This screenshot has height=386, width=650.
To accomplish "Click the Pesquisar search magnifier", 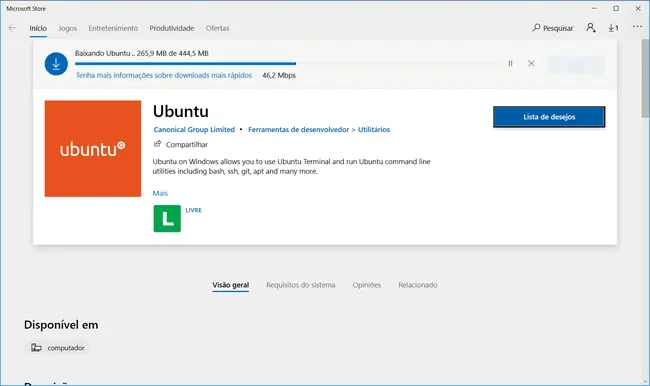I will 536,28.
